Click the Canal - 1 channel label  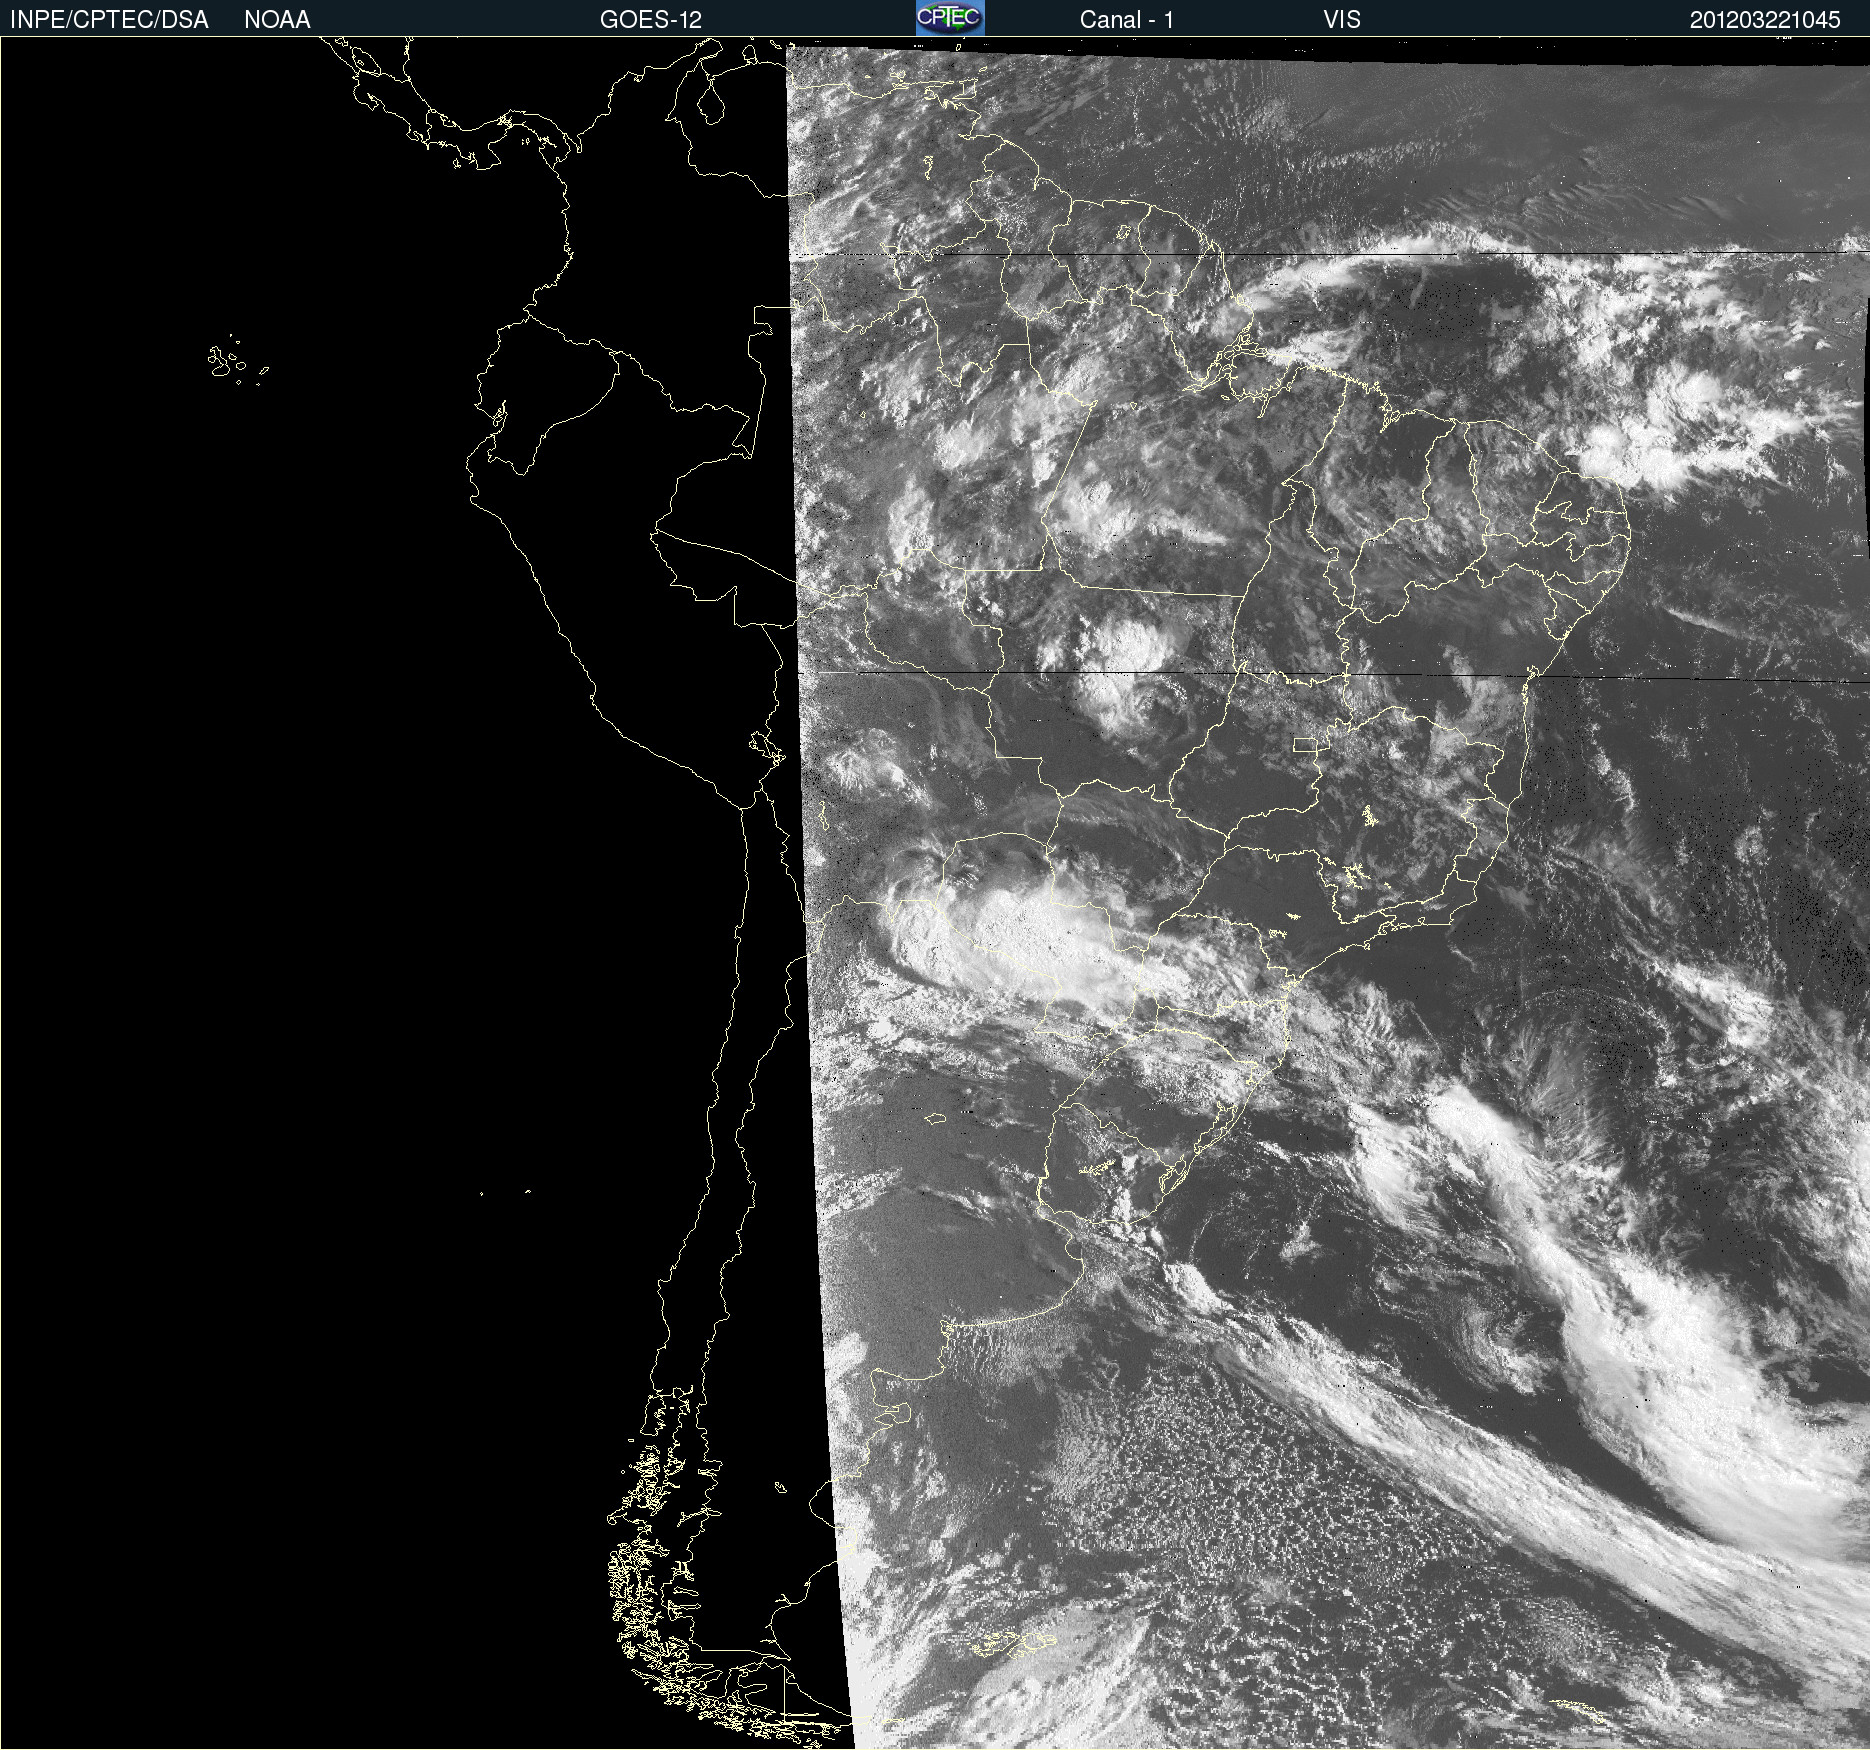[1126, 20]
